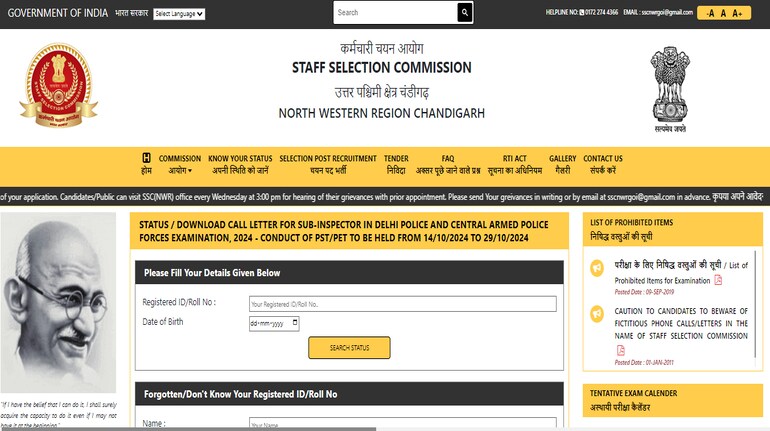
Task: Click the Registered ID/Roll No input field
Action: tap(401, 303)
